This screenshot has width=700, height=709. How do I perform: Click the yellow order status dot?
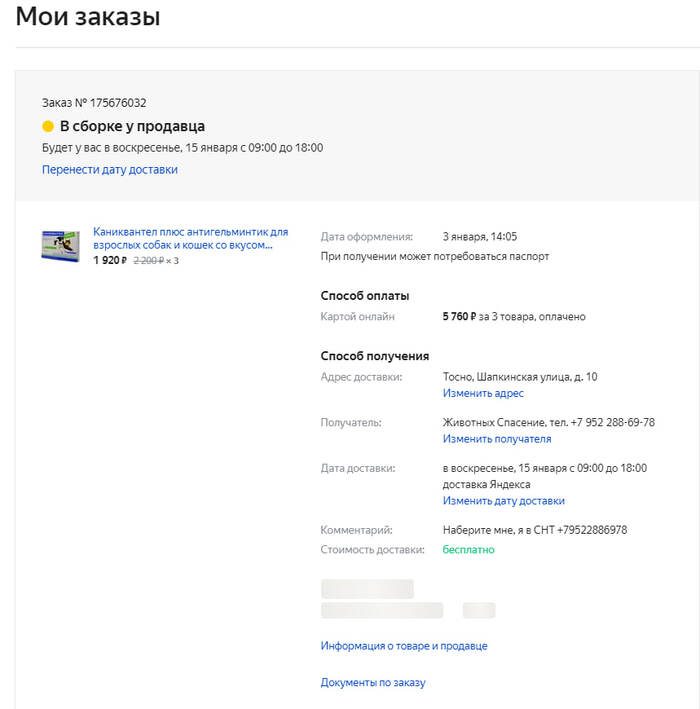coord(47,127)
